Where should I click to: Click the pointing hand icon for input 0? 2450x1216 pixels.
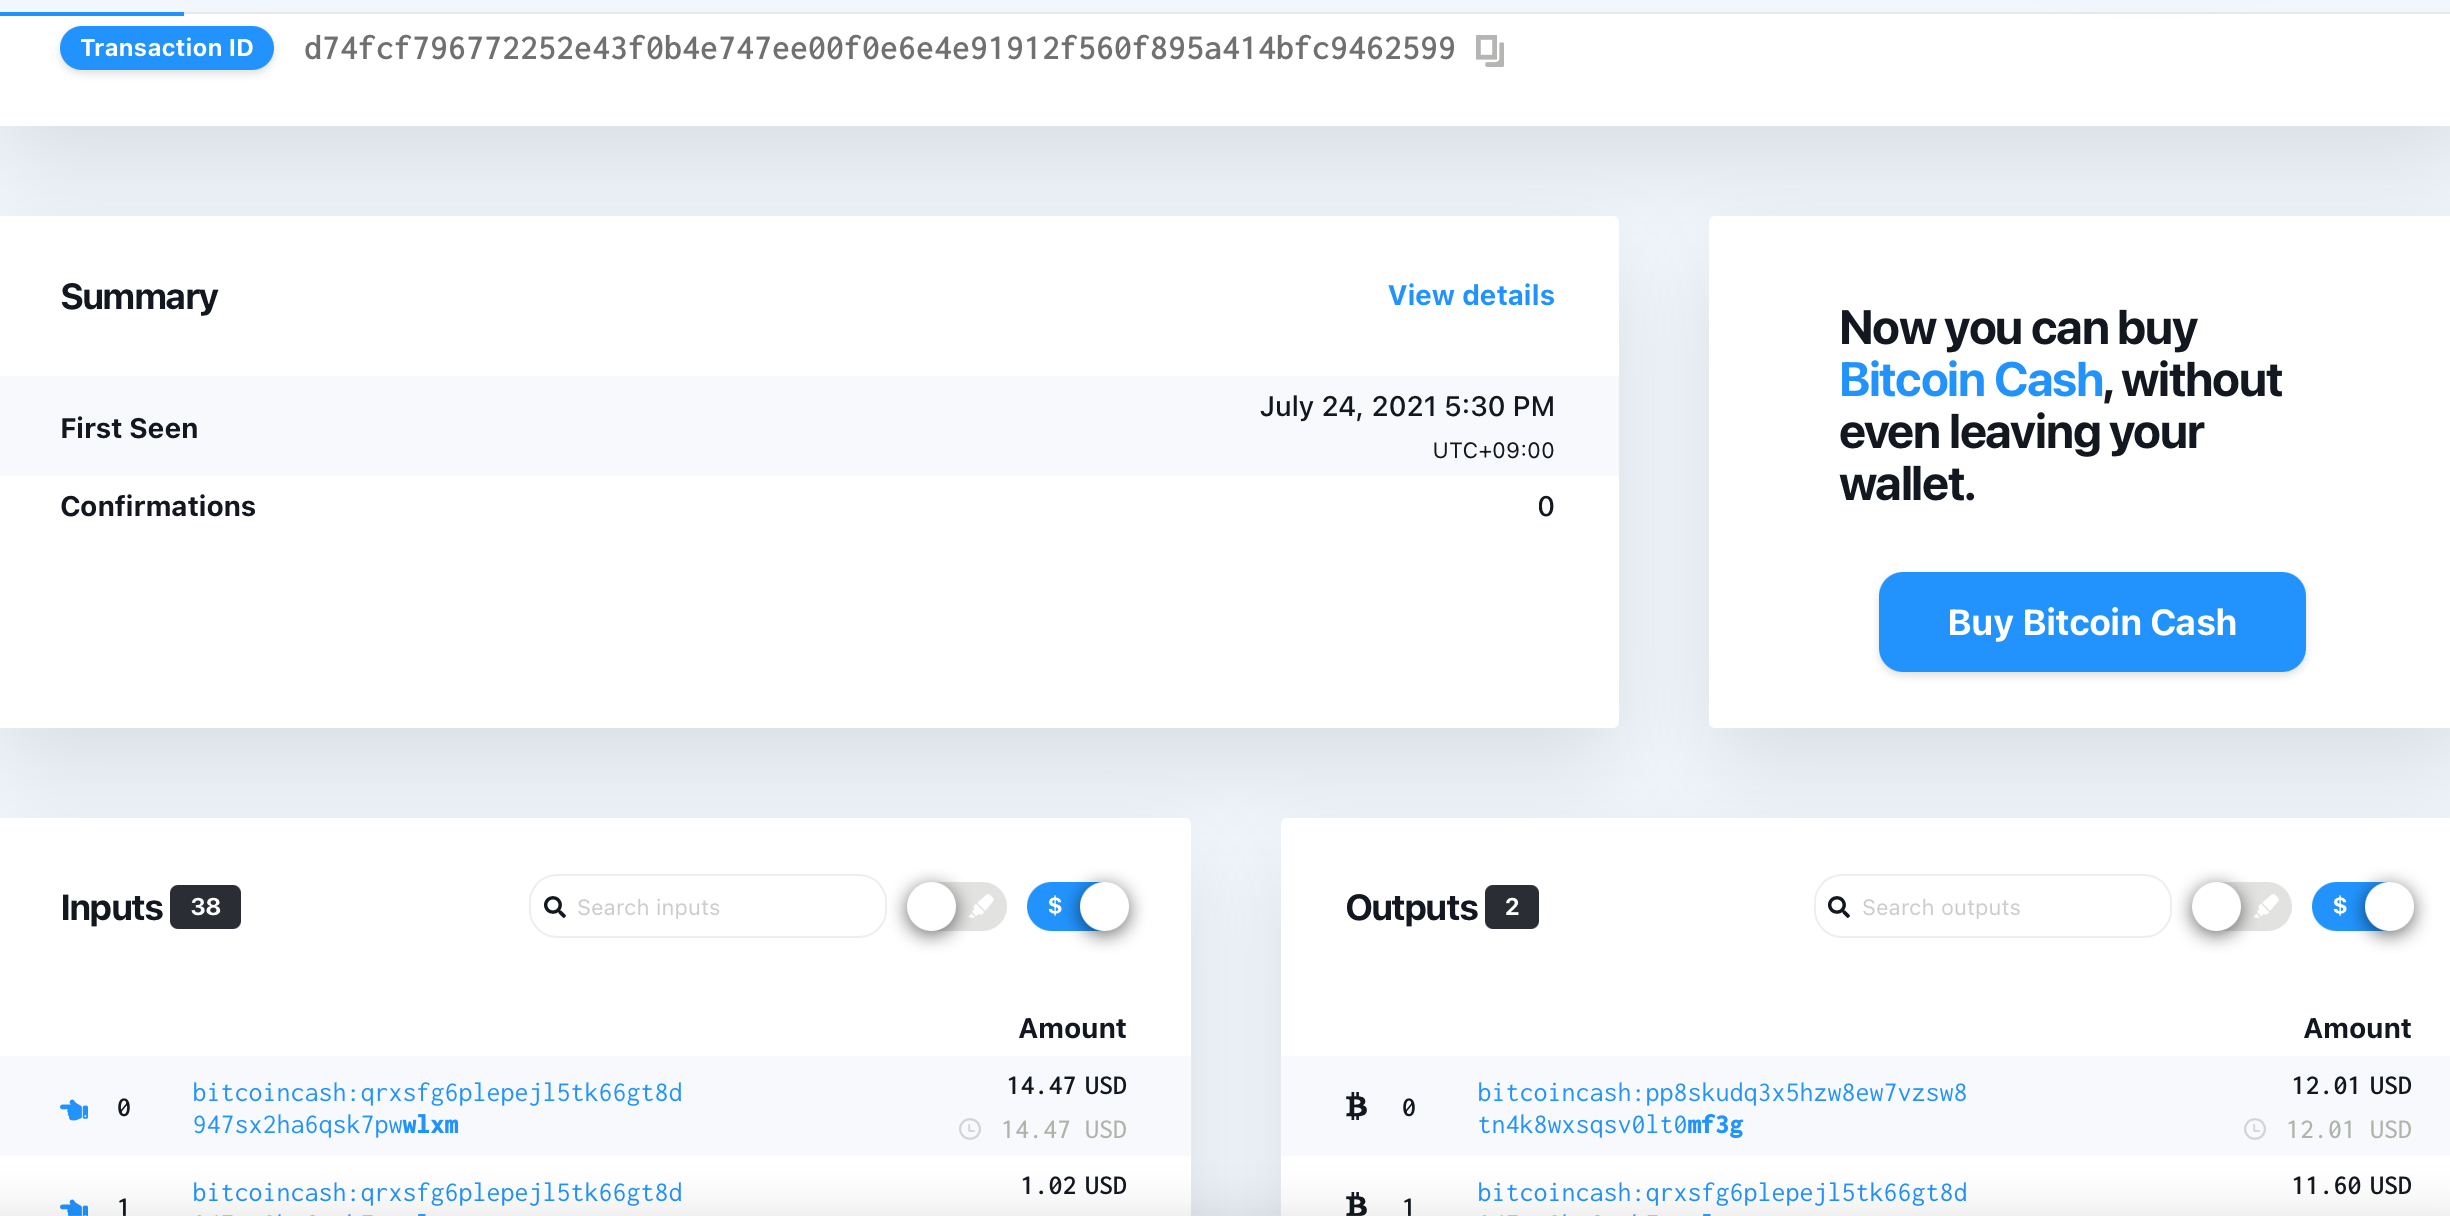pos(75,1108)
